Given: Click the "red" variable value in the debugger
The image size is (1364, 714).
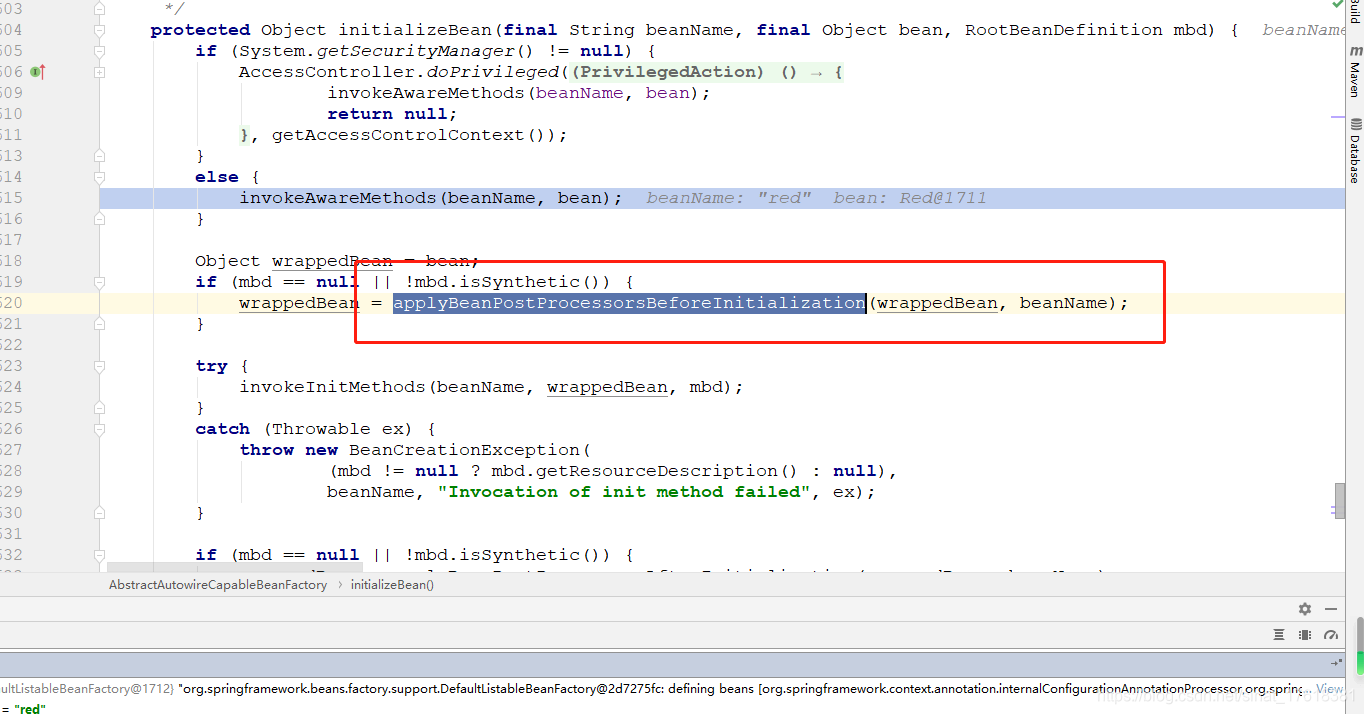Looking at the screenshot, I should pyautogui.click(x=30, y=709).
